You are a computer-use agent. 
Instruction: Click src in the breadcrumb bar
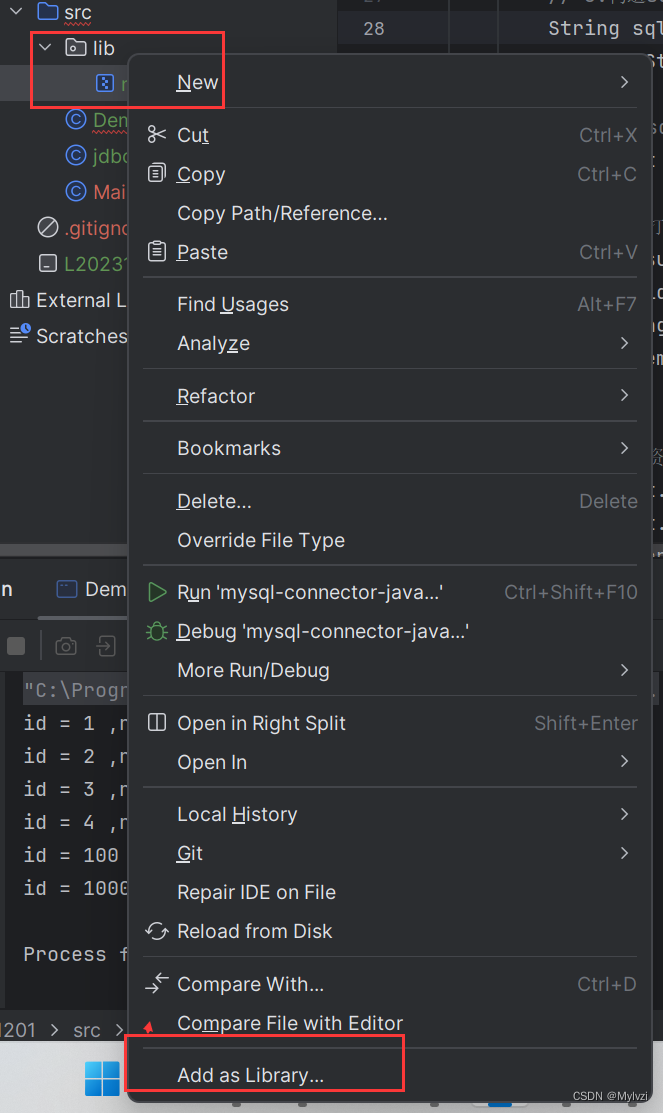[87, 1030]
